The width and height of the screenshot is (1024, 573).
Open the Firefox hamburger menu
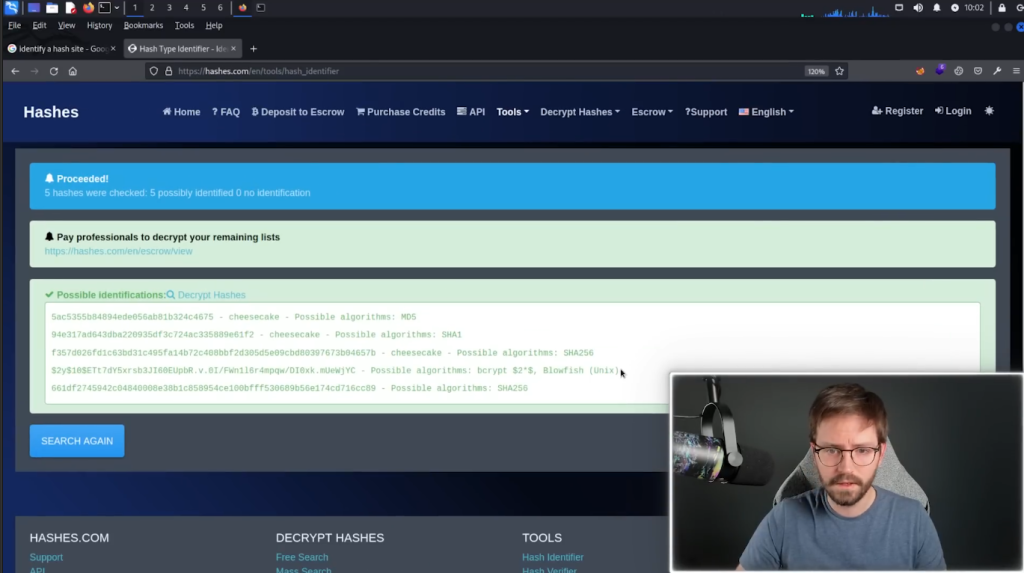click(1016, 71)
